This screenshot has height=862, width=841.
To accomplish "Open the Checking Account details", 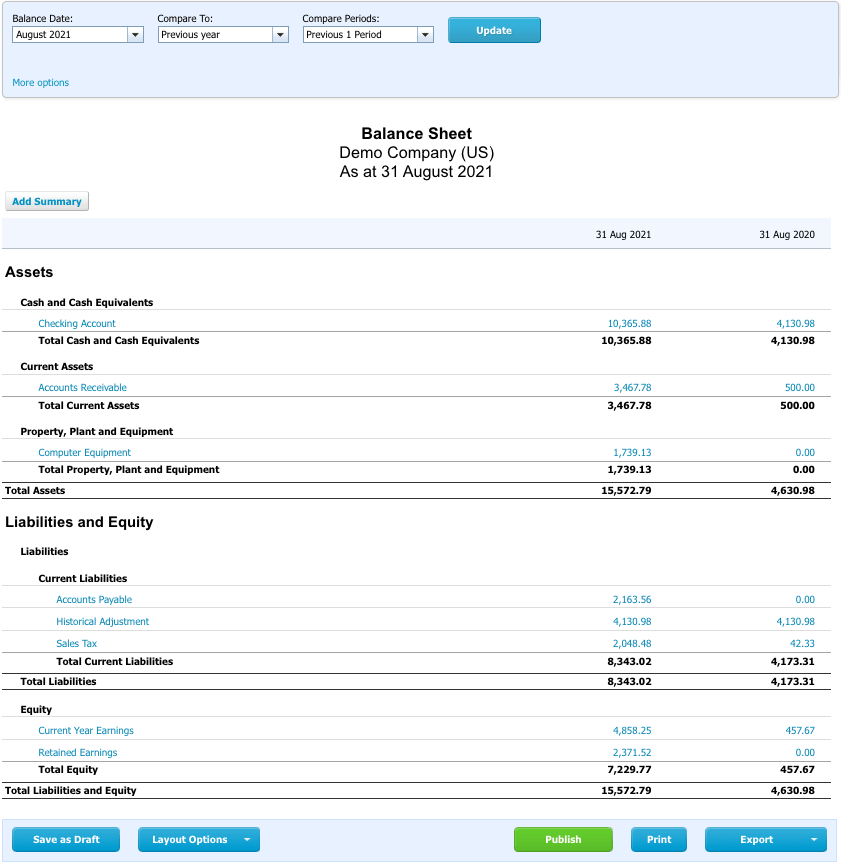I will [77, 323].
